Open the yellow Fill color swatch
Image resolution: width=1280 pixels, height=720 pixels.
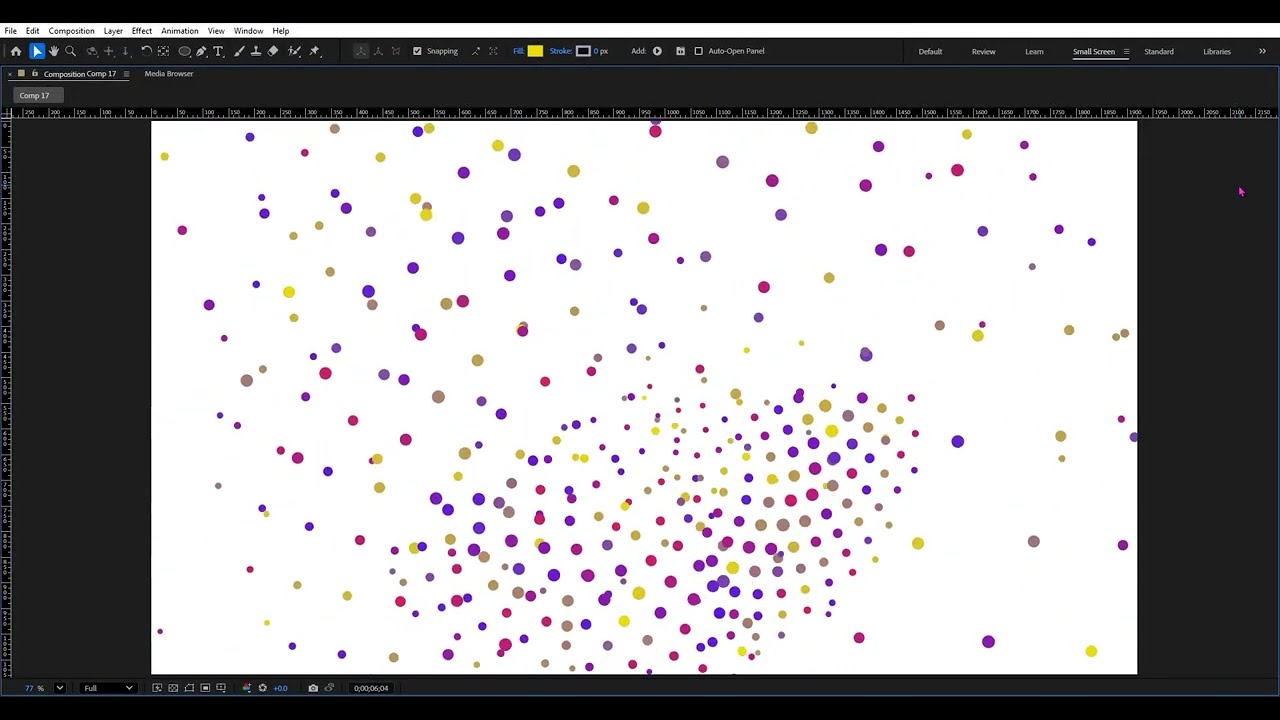coord(535,51)
